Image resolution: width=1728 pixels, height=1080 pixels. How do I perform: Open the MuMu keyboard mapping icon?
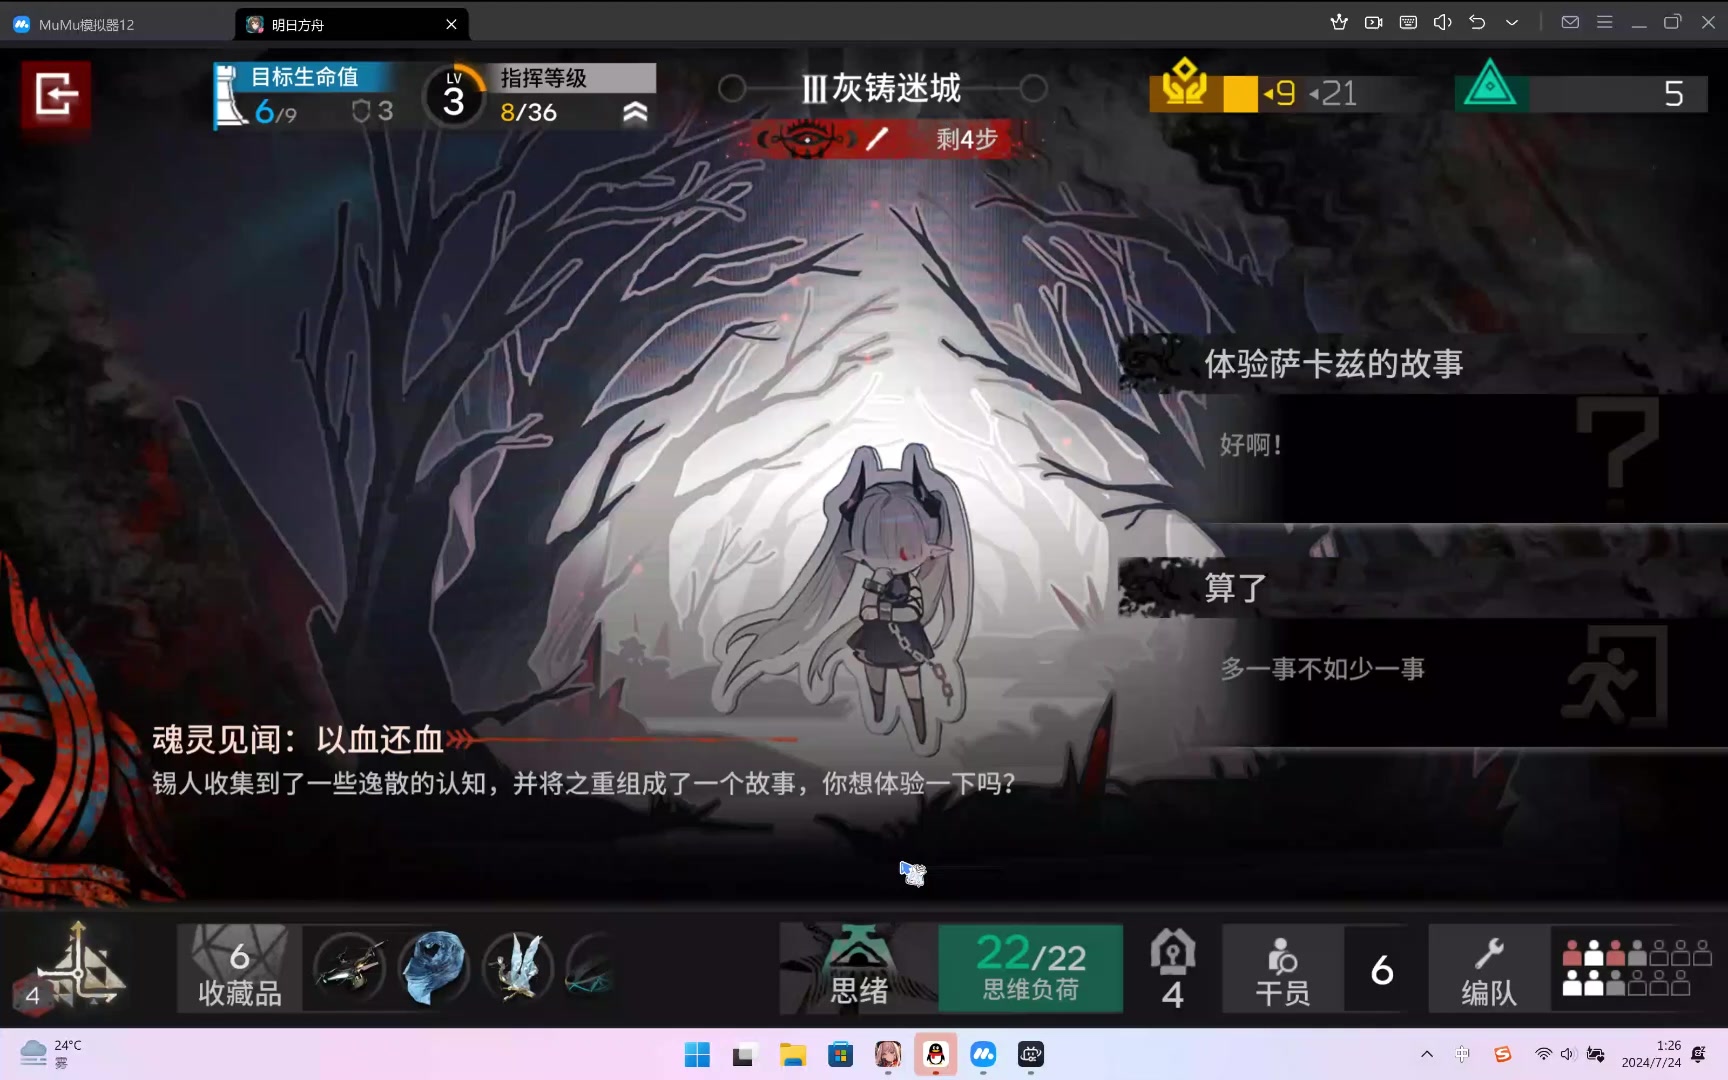point(1408,22)
